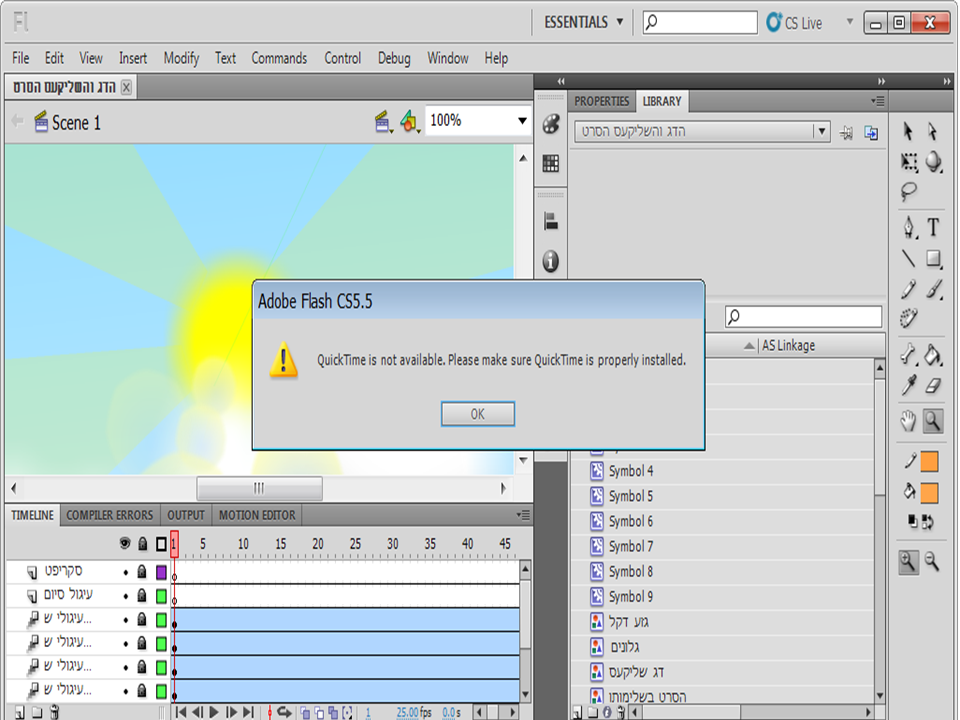960x720 pixels.
Task: Toggle outline square of סקריפט layer
Action: tap(161, 572)
